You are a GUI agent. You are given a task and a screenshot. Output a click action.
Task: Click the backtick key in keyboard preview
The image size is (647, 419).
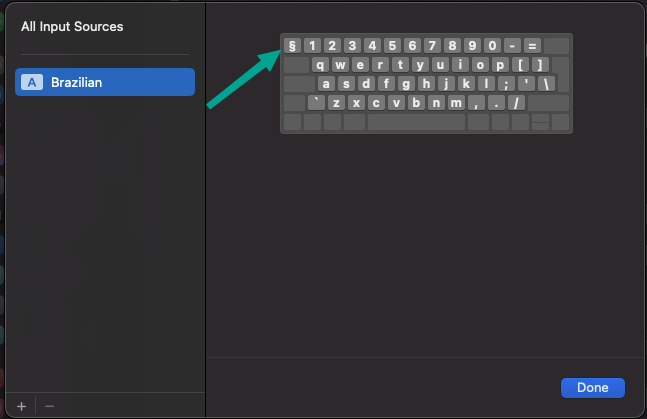(x=317, y=102)
